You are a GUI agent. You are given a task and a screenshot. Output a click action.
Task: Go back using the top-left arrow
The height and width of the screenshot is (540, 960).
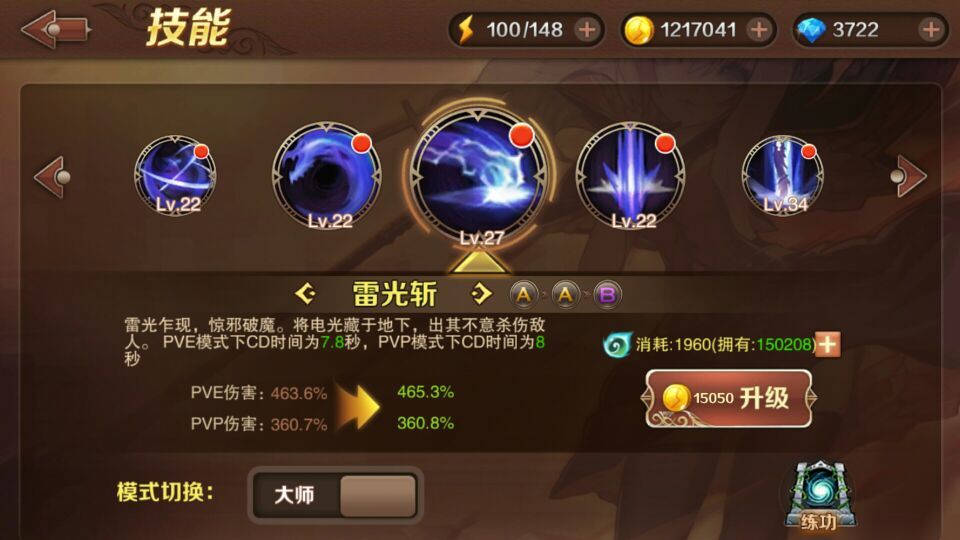coord(56,29)
